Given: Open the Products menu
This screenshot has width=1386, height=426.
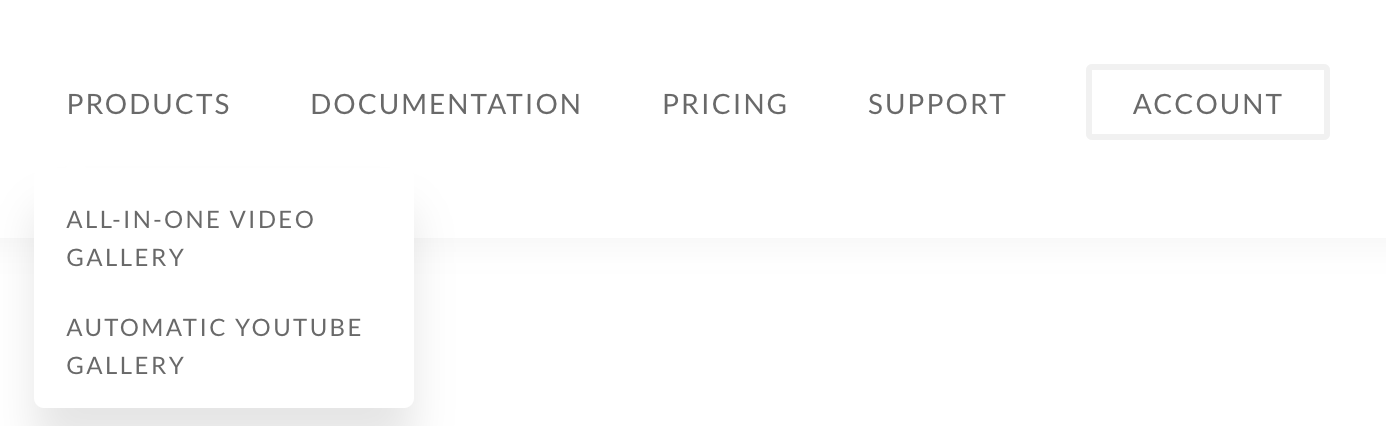Looking at the screenshot, I should pyautogui.click(x=148, y=104).
